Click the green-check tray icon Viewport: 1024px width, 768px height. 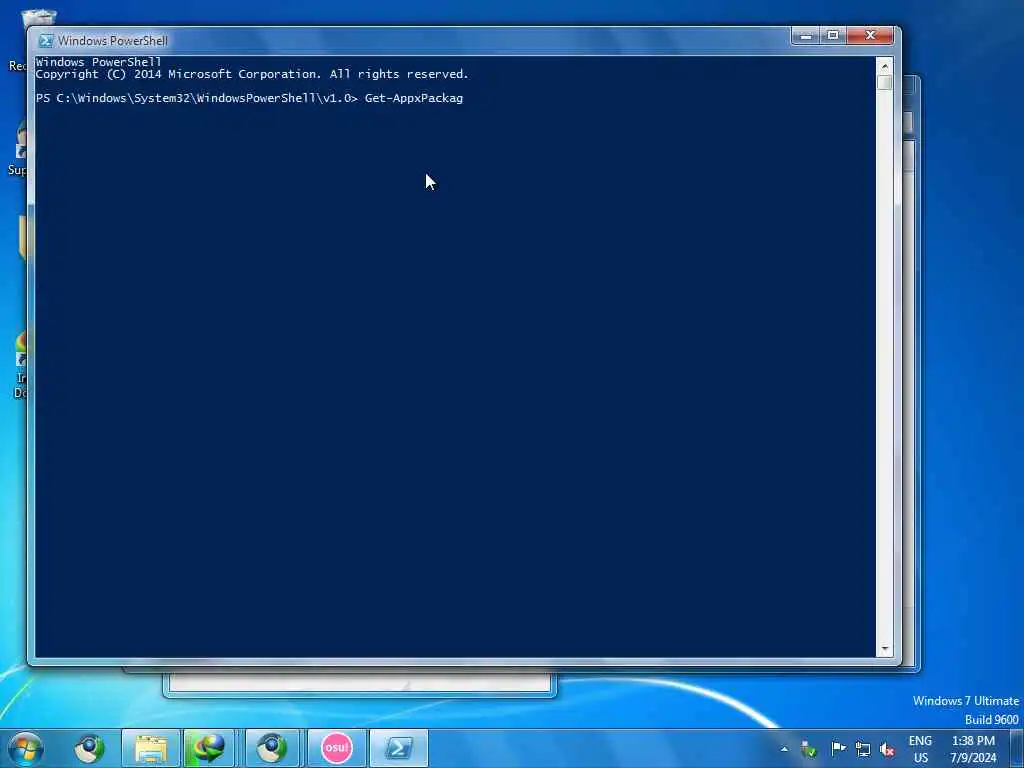808,749
